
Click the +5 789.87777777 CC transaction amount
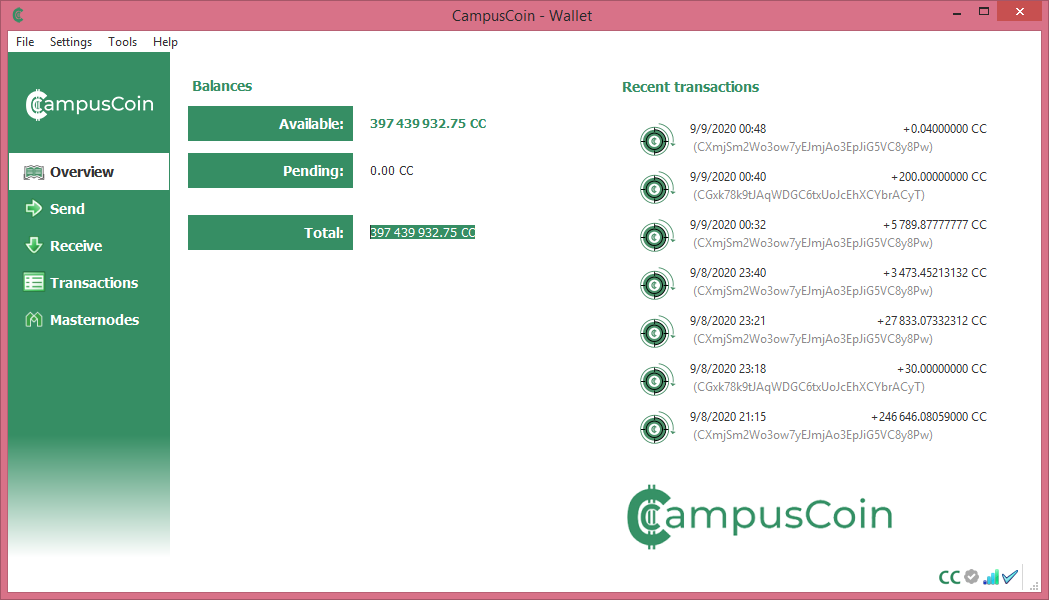click(x=935, y=225)
